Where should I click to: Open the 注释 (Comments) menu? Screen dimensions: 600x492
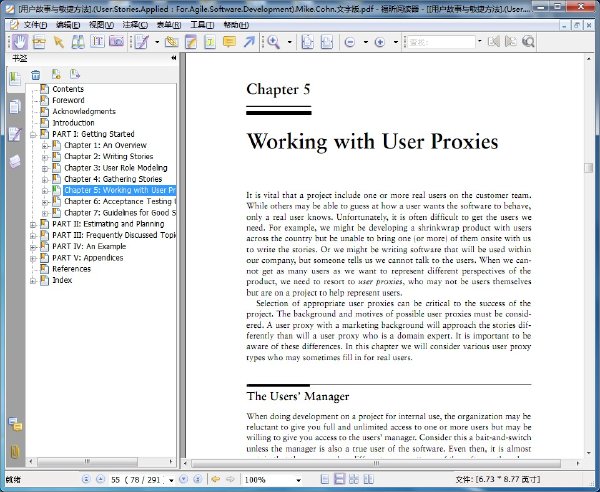pos(135,25)
